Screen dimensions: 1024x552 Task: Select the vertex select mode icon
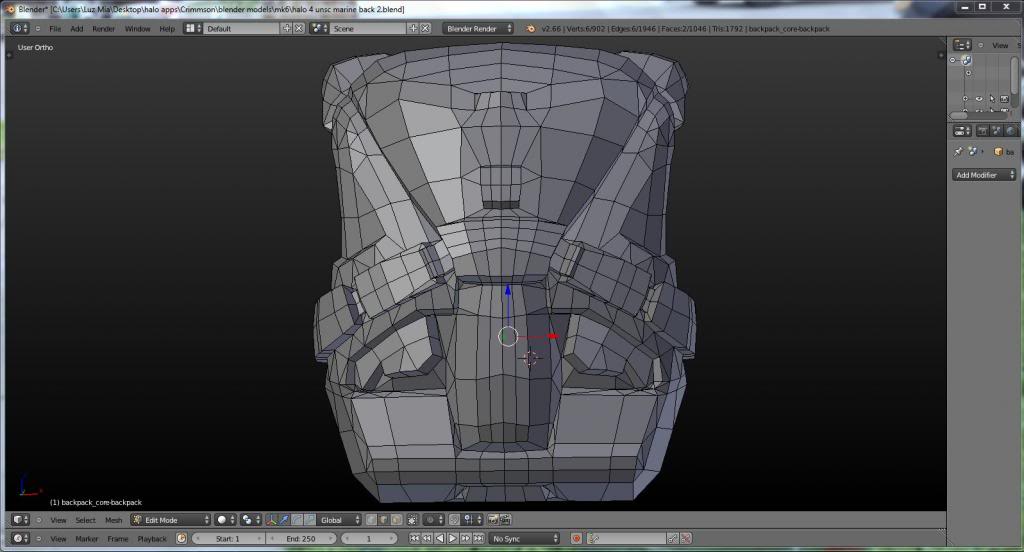pos(371,520)
